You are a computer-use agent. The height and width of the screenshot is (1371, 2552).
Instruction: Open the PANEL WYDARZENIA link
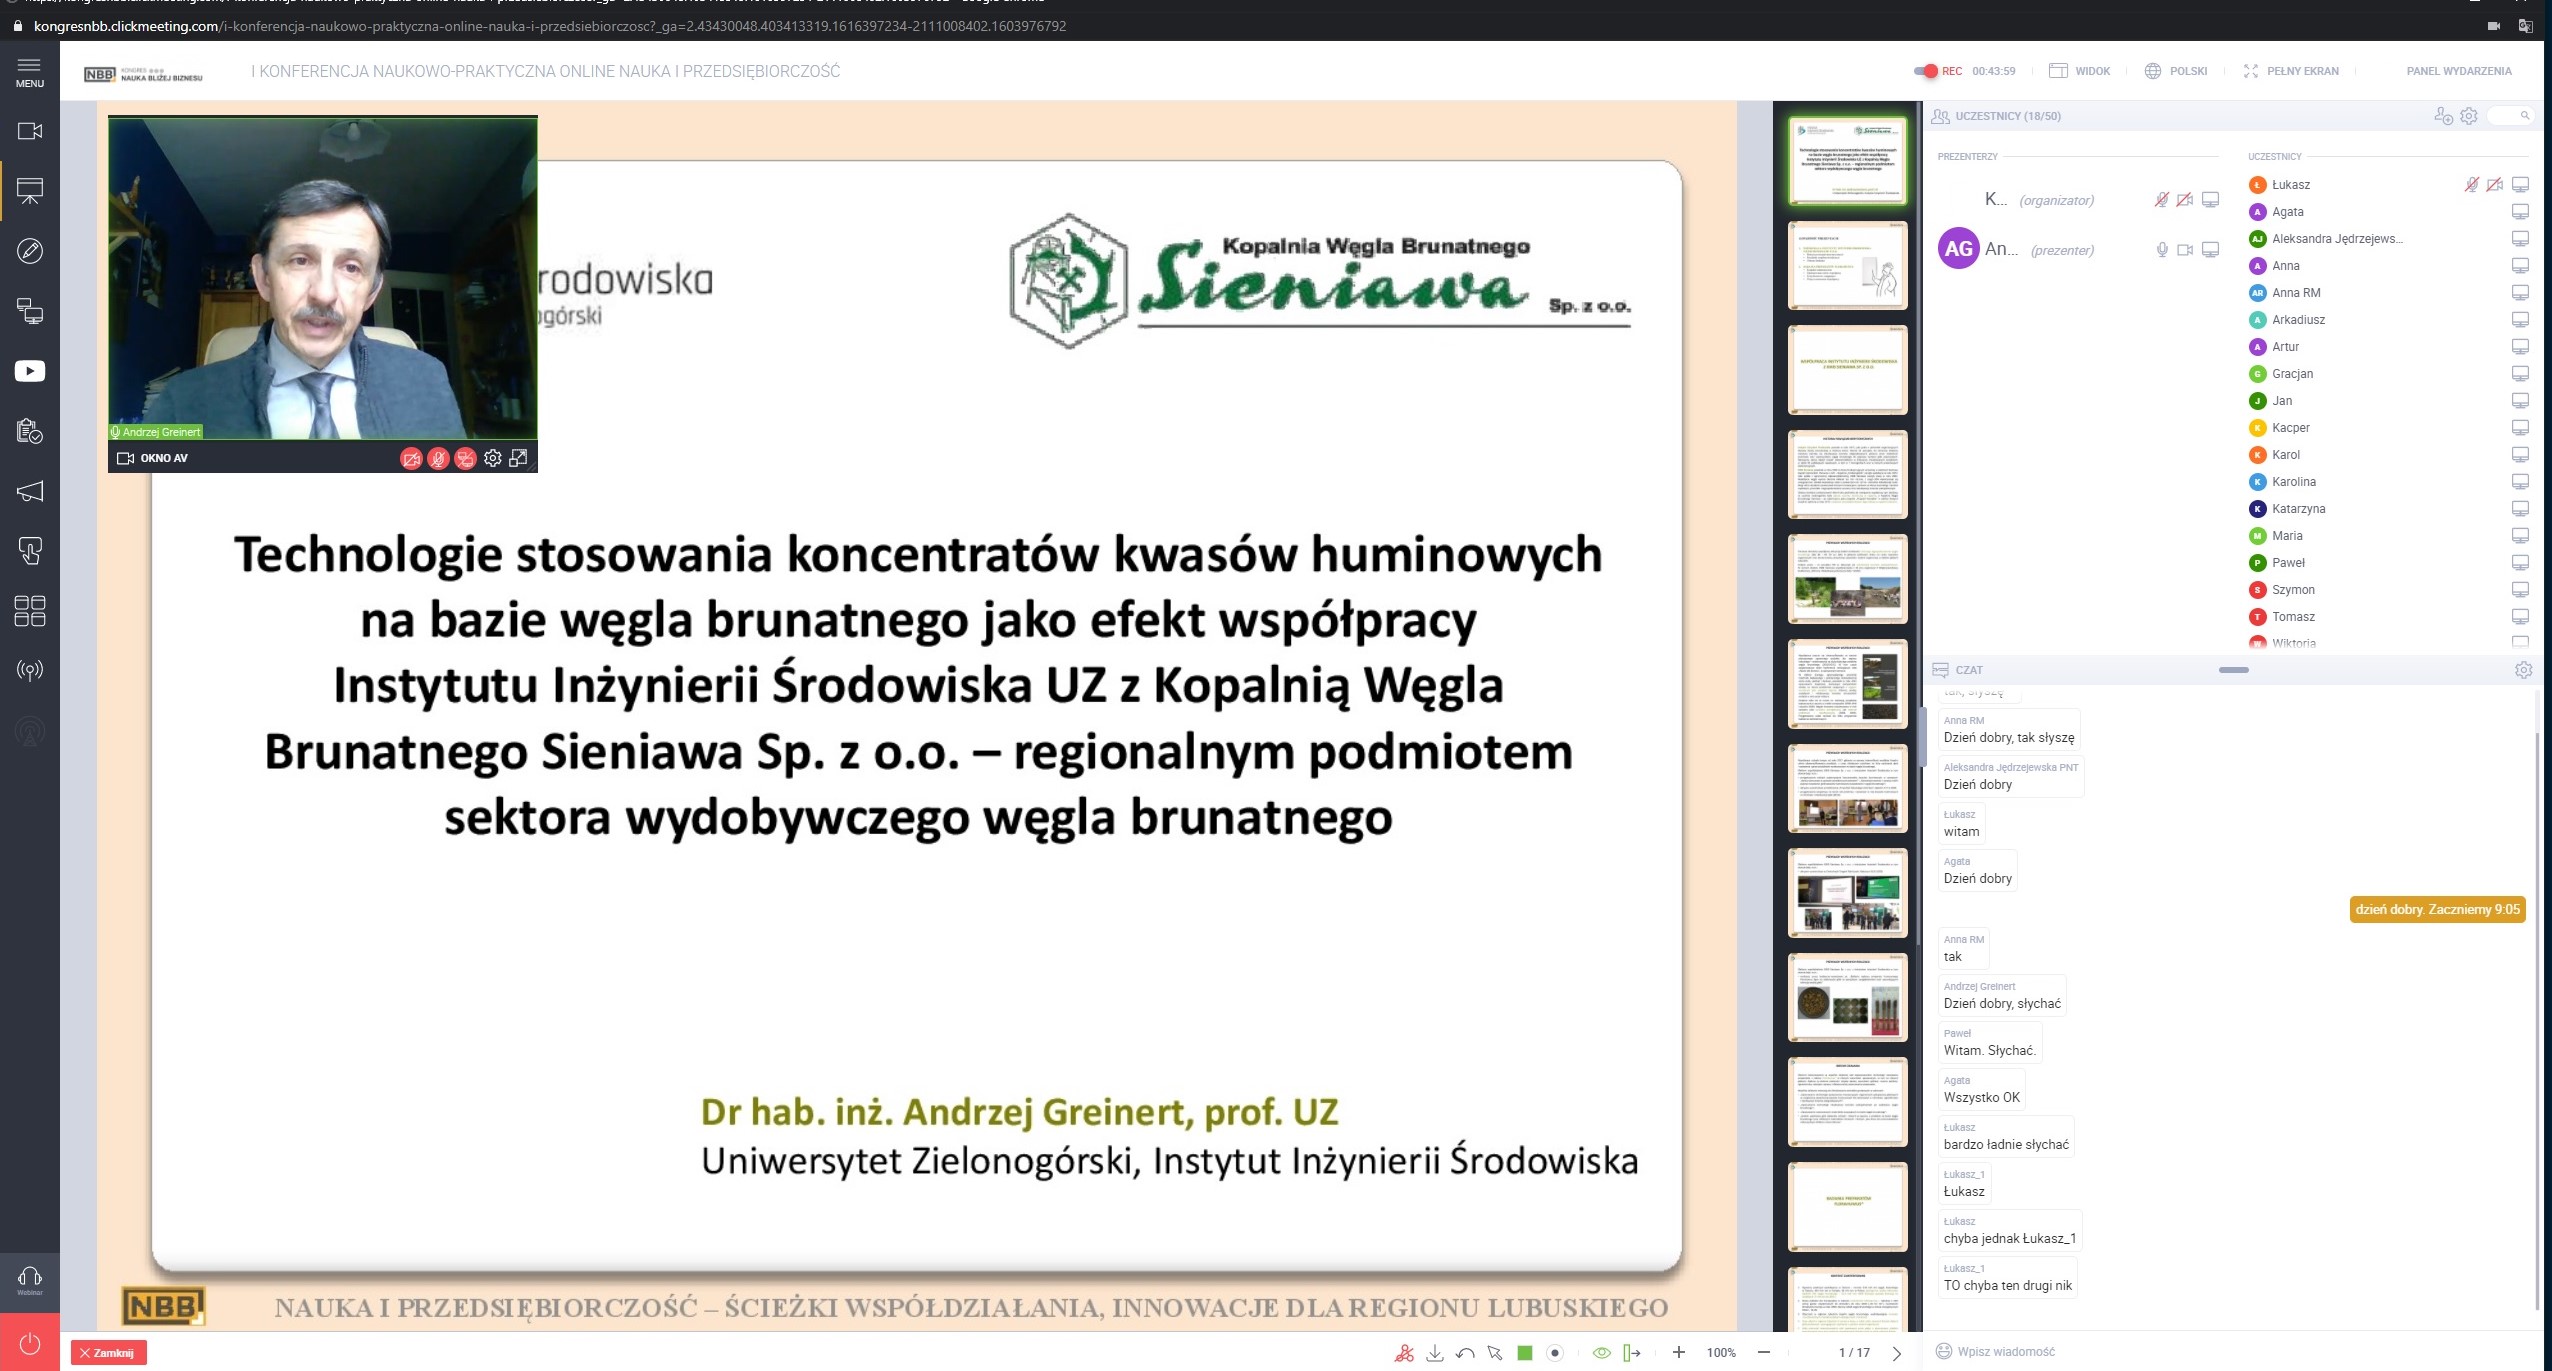(x=2459, y=71)
